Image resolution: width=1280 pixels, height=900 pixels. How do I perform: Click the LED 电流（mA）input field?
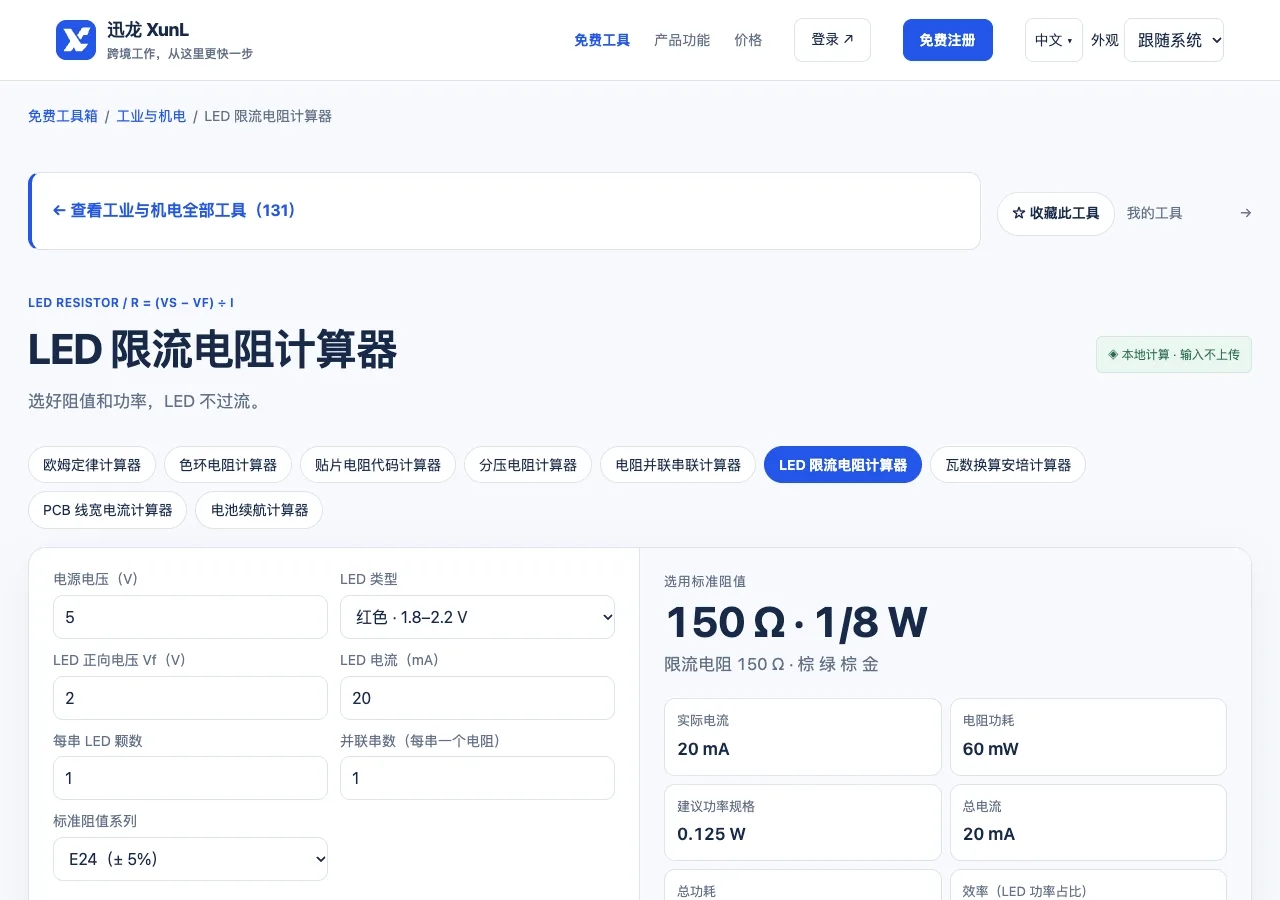[478, 698]
